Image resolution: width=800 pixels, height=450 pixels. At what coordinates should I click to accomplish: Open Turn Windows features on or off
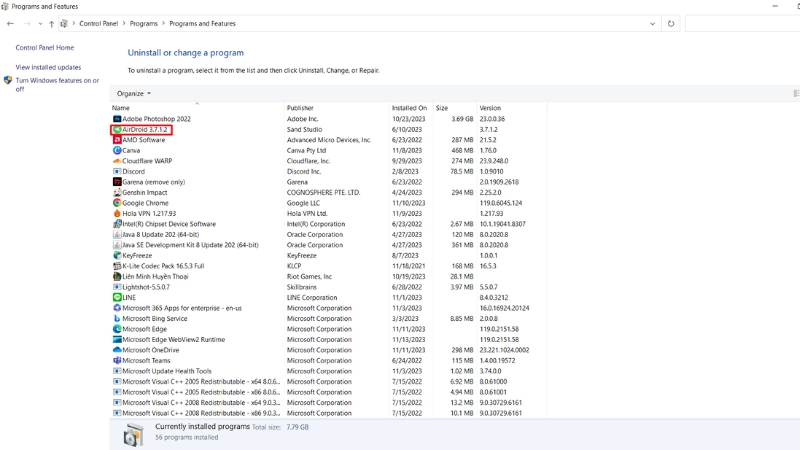point(57,85)
